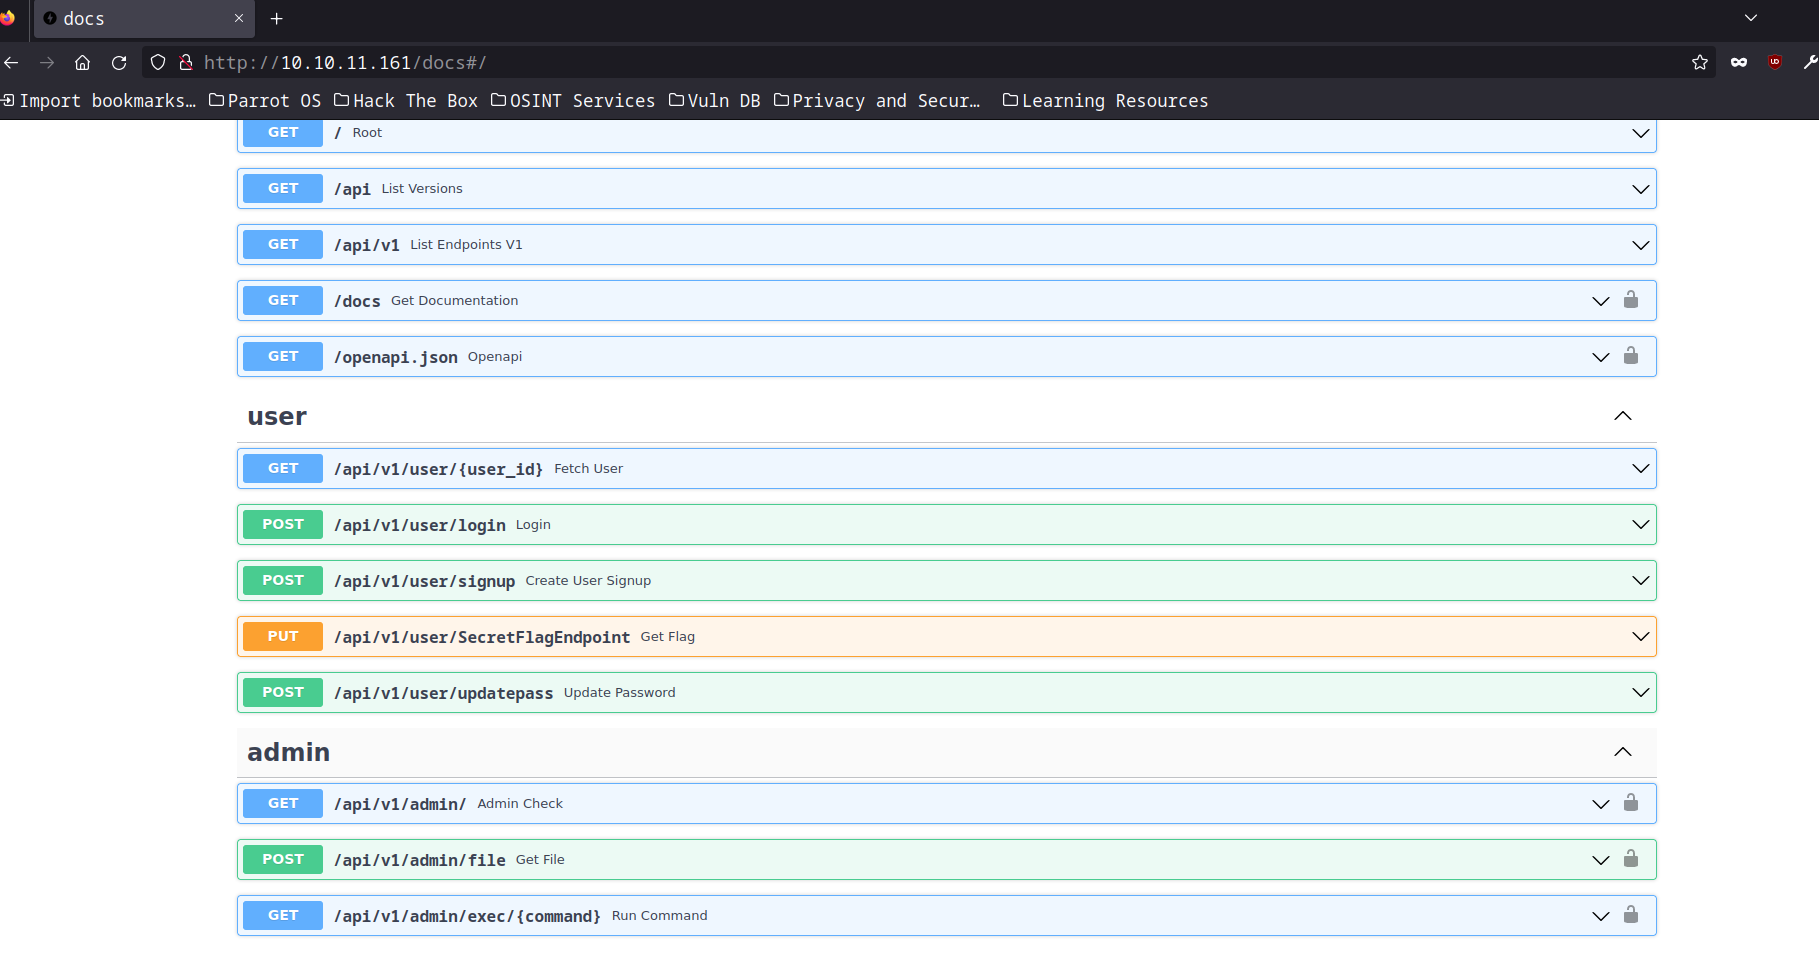
Task: Expand the Root endpoint chevron
Action: click(x=1641, y=133)
